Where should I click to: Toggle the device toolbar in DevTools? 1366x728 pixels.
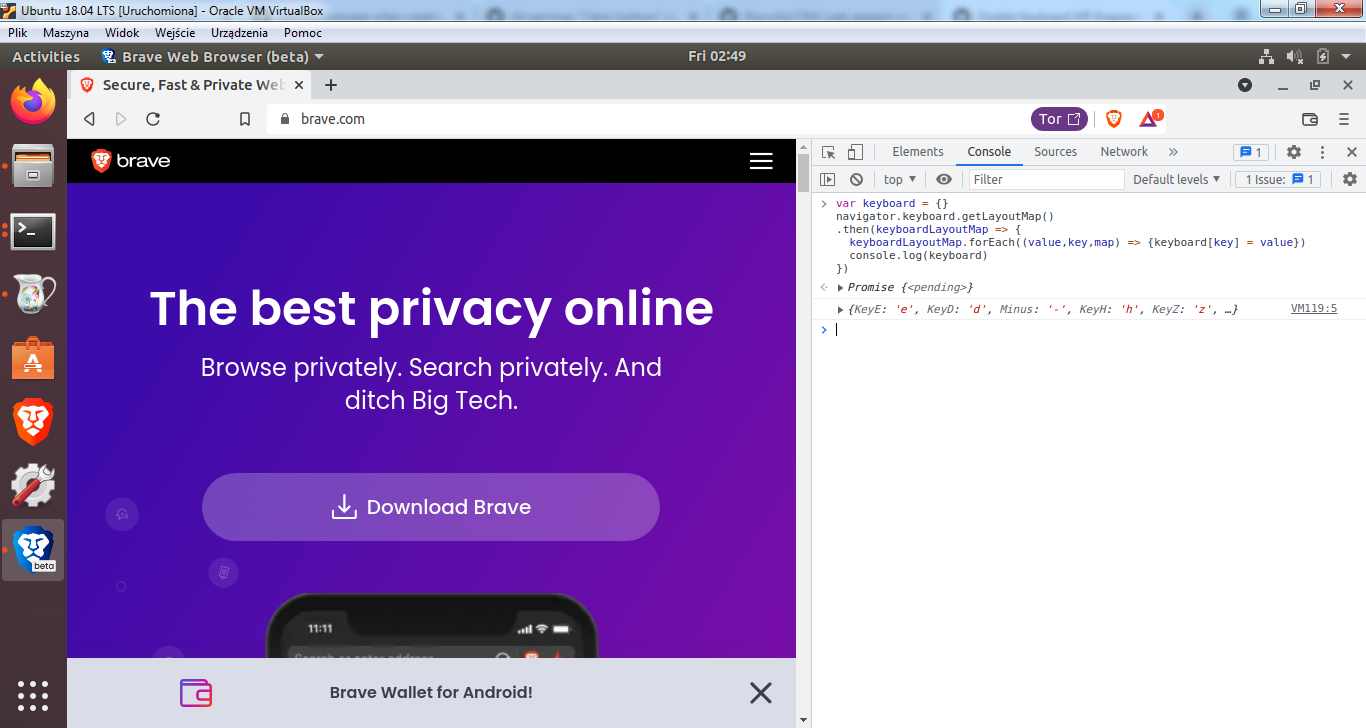point(855,151)
